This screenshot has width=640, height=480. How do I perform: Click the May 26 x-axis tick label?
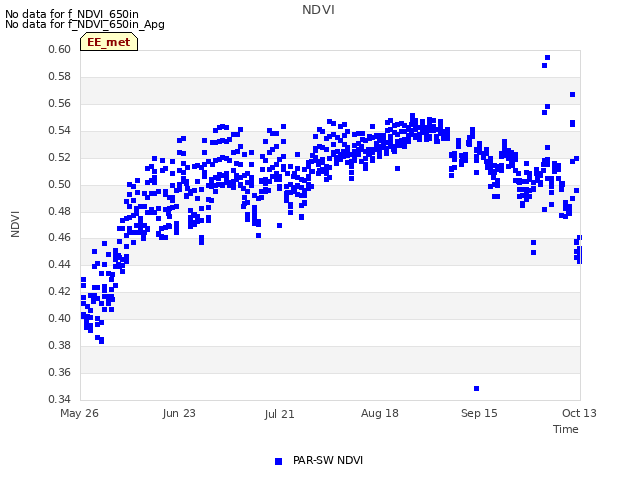tap(79, 413)
